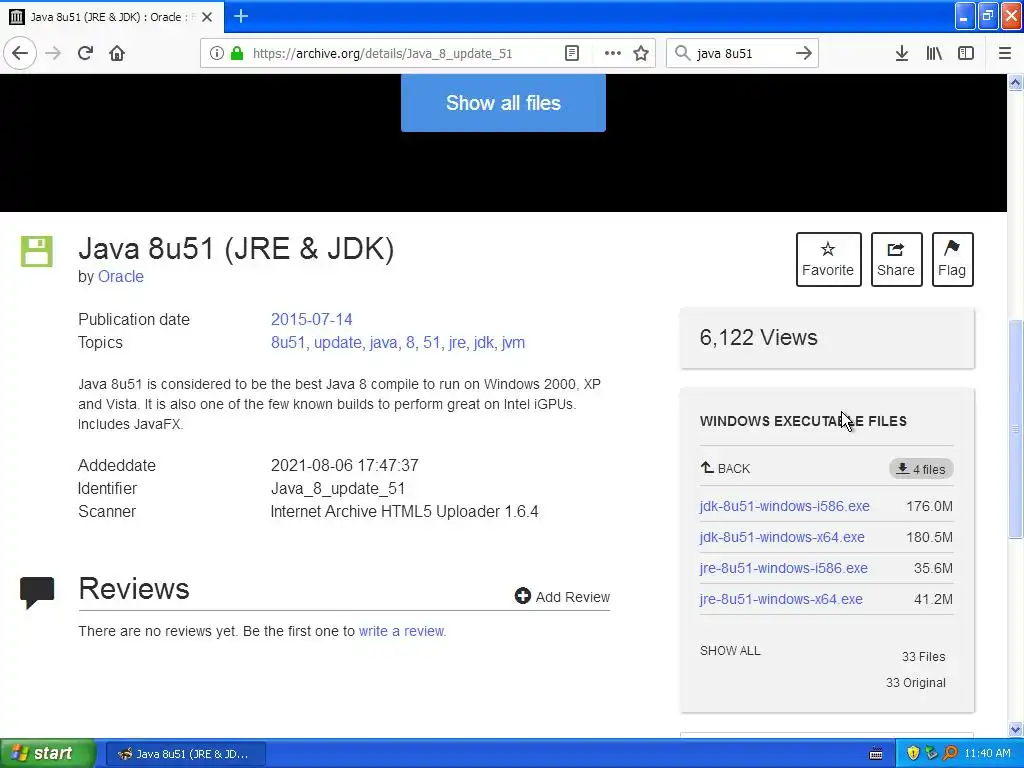Toggle reader view icon in address bar

point(571,53)
